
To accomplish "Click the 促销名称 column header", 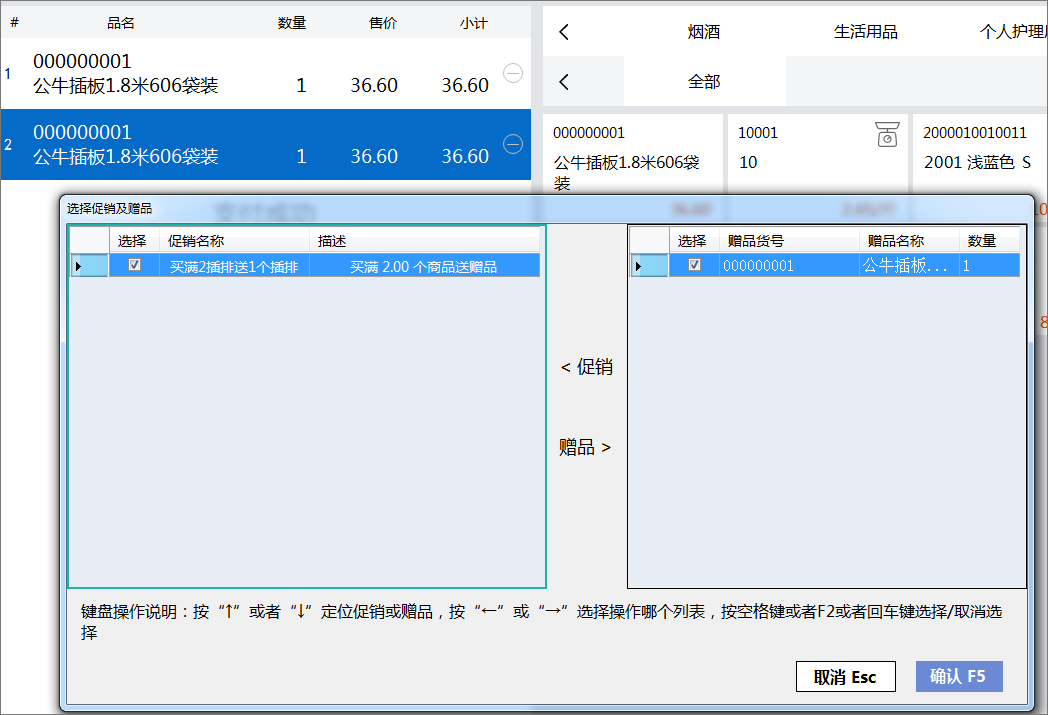I will [235, 241].
